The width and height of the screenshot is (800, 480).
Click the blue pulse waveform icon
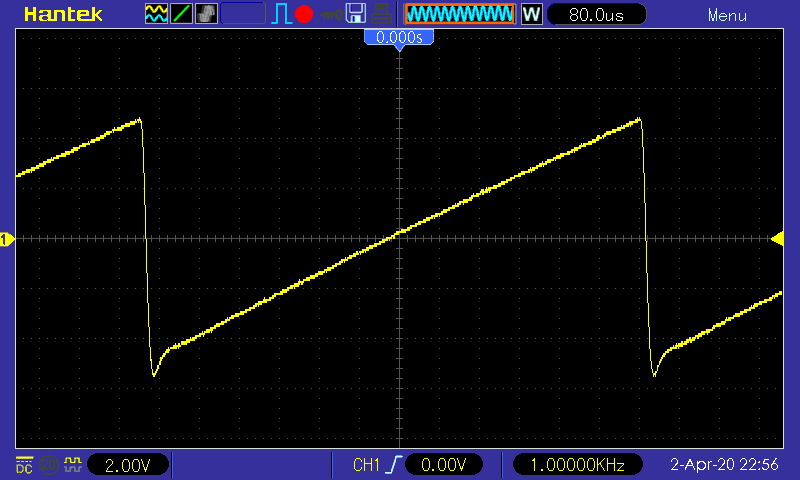point(281,14)
